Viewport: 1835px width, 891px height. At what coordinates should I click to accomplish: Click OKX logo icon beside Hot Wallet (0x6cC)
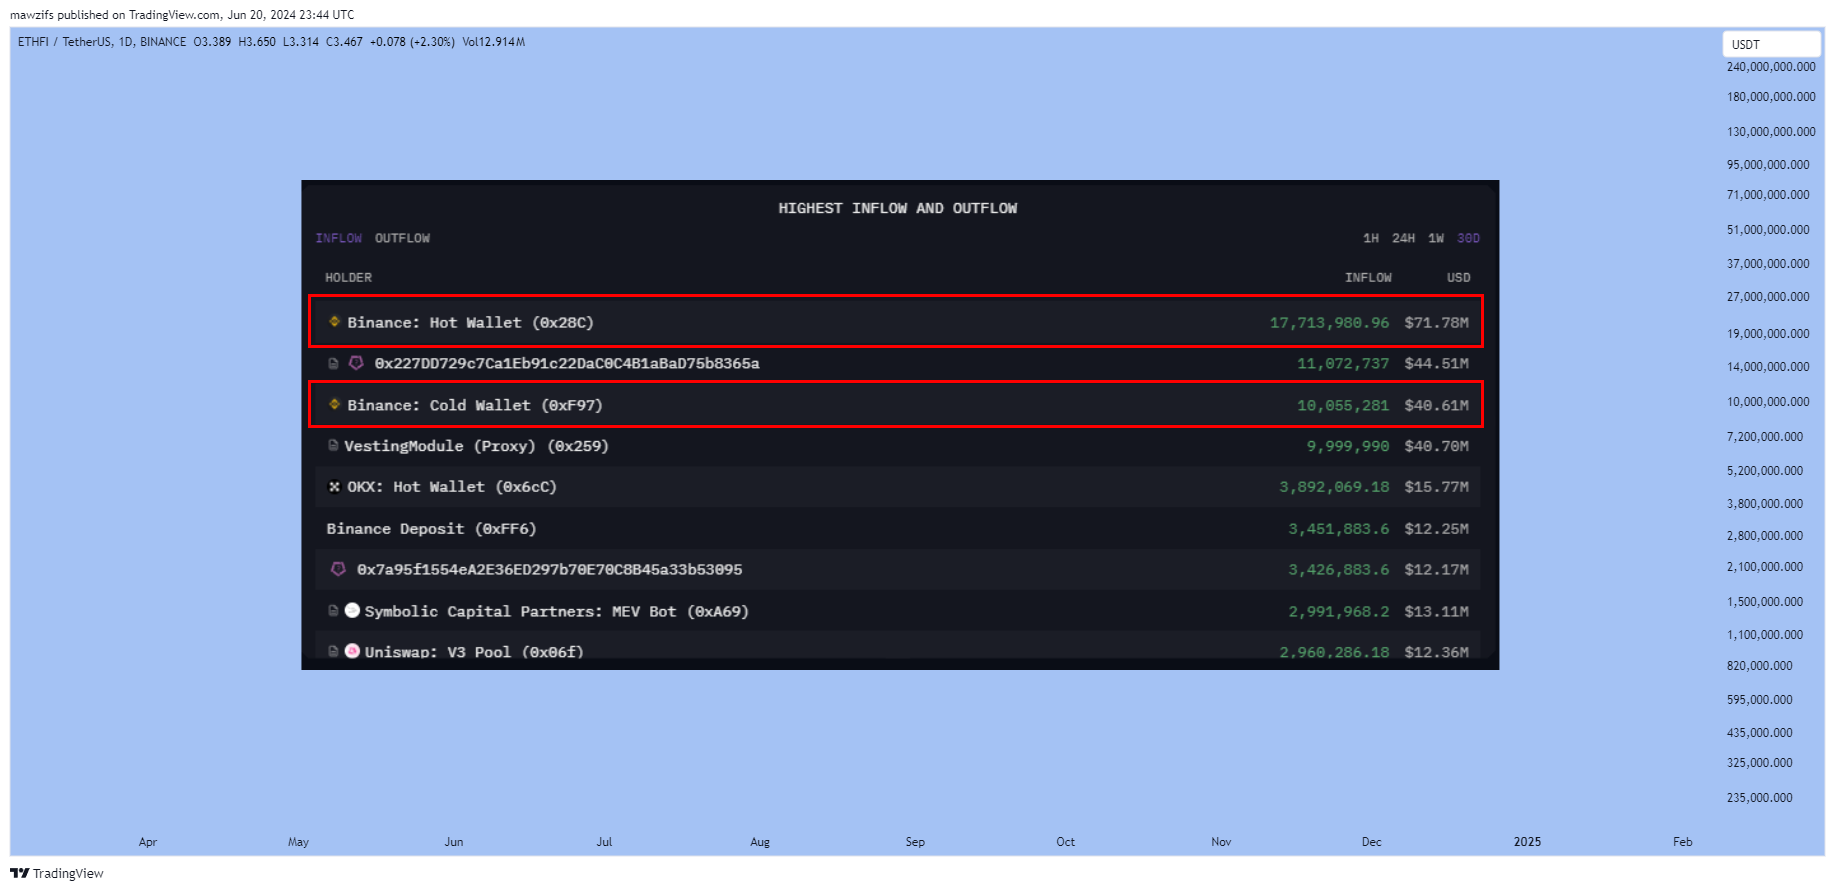[x=335, y=487]
